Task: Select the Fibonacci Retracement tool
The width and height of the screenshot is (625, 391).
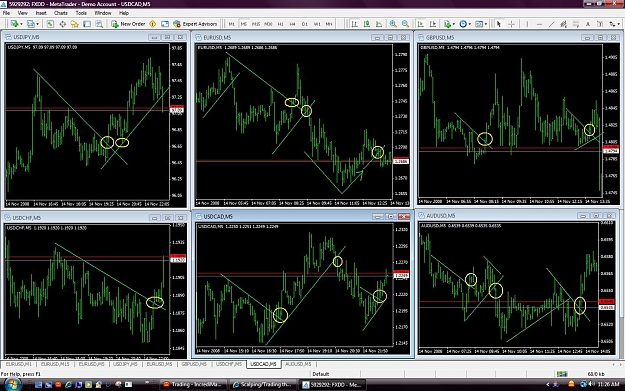Action: (576, 24)
